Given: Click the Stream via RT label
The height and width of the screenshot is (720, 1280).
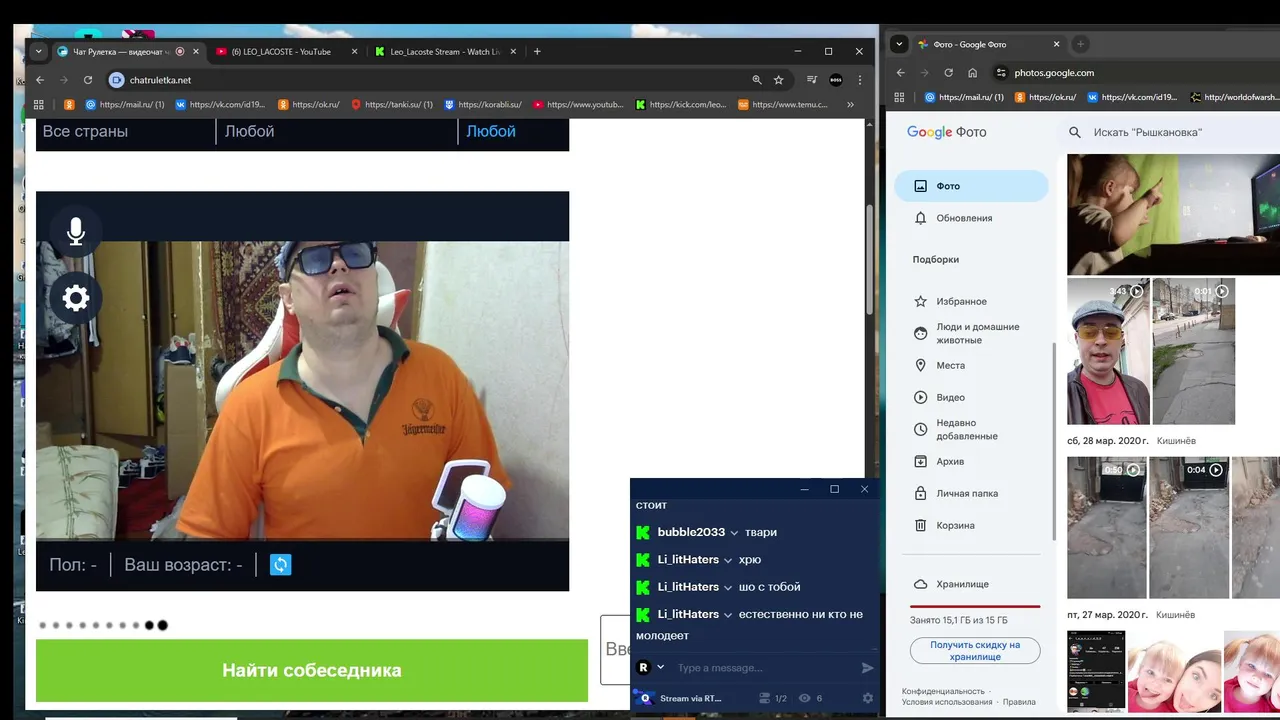Looking at the screenshot, I should (x=691, y=698).
